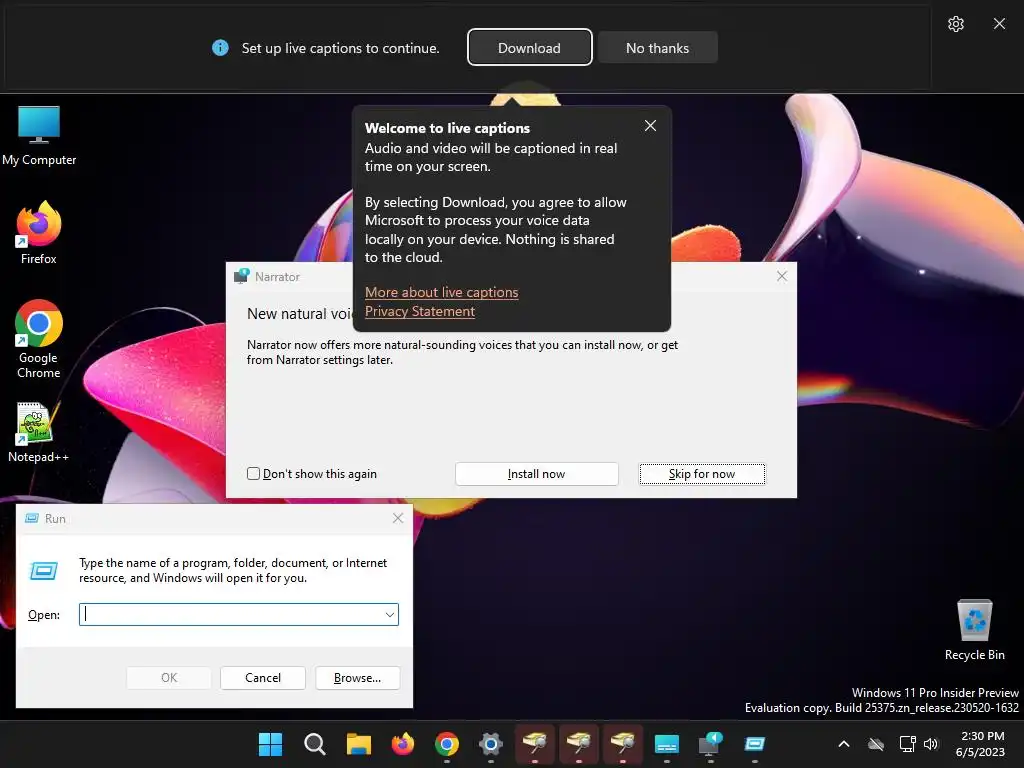Open File Explorer from the taskbar
Viewport: 1024px width, 768px height.
point(359,744)
